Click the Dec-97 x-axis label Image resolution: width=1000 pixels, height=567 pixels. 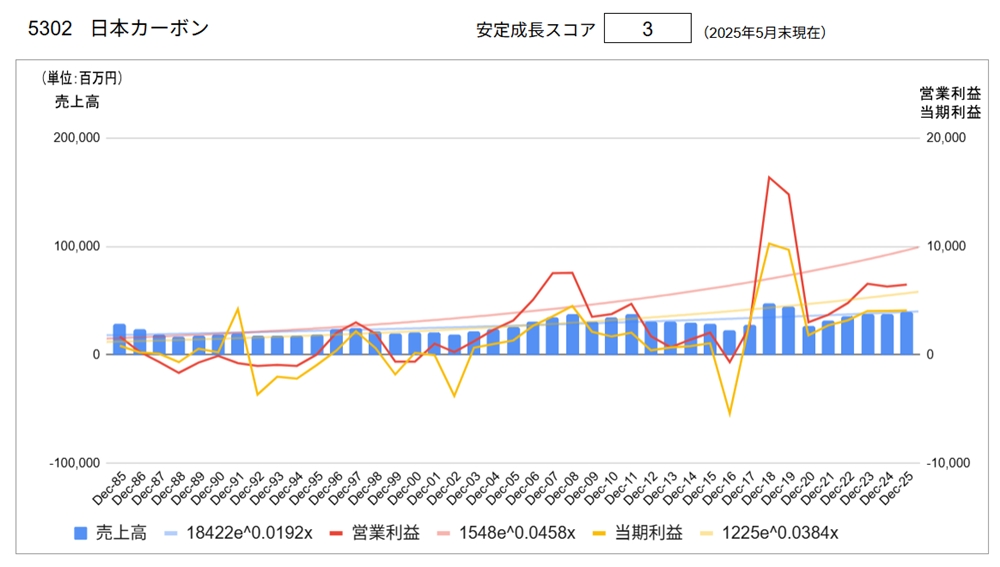click(x=345, y=489)
